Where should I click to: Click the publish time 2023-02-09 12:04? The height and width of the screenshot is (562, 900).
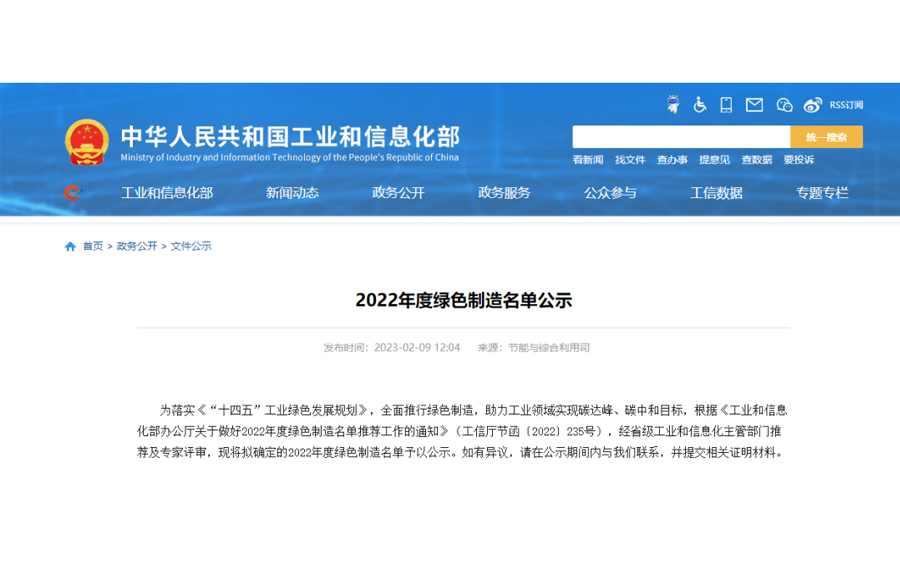coord(417,348)
